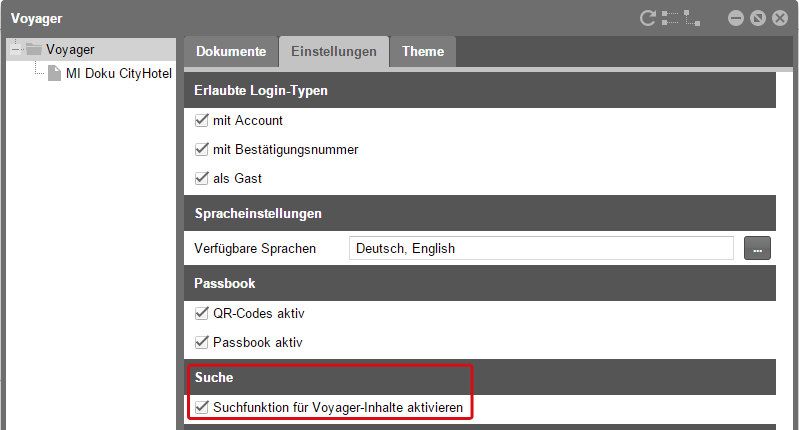Switch to the Dokumente tab
This screenshot has height=430, width=799.
pos(231,52)
